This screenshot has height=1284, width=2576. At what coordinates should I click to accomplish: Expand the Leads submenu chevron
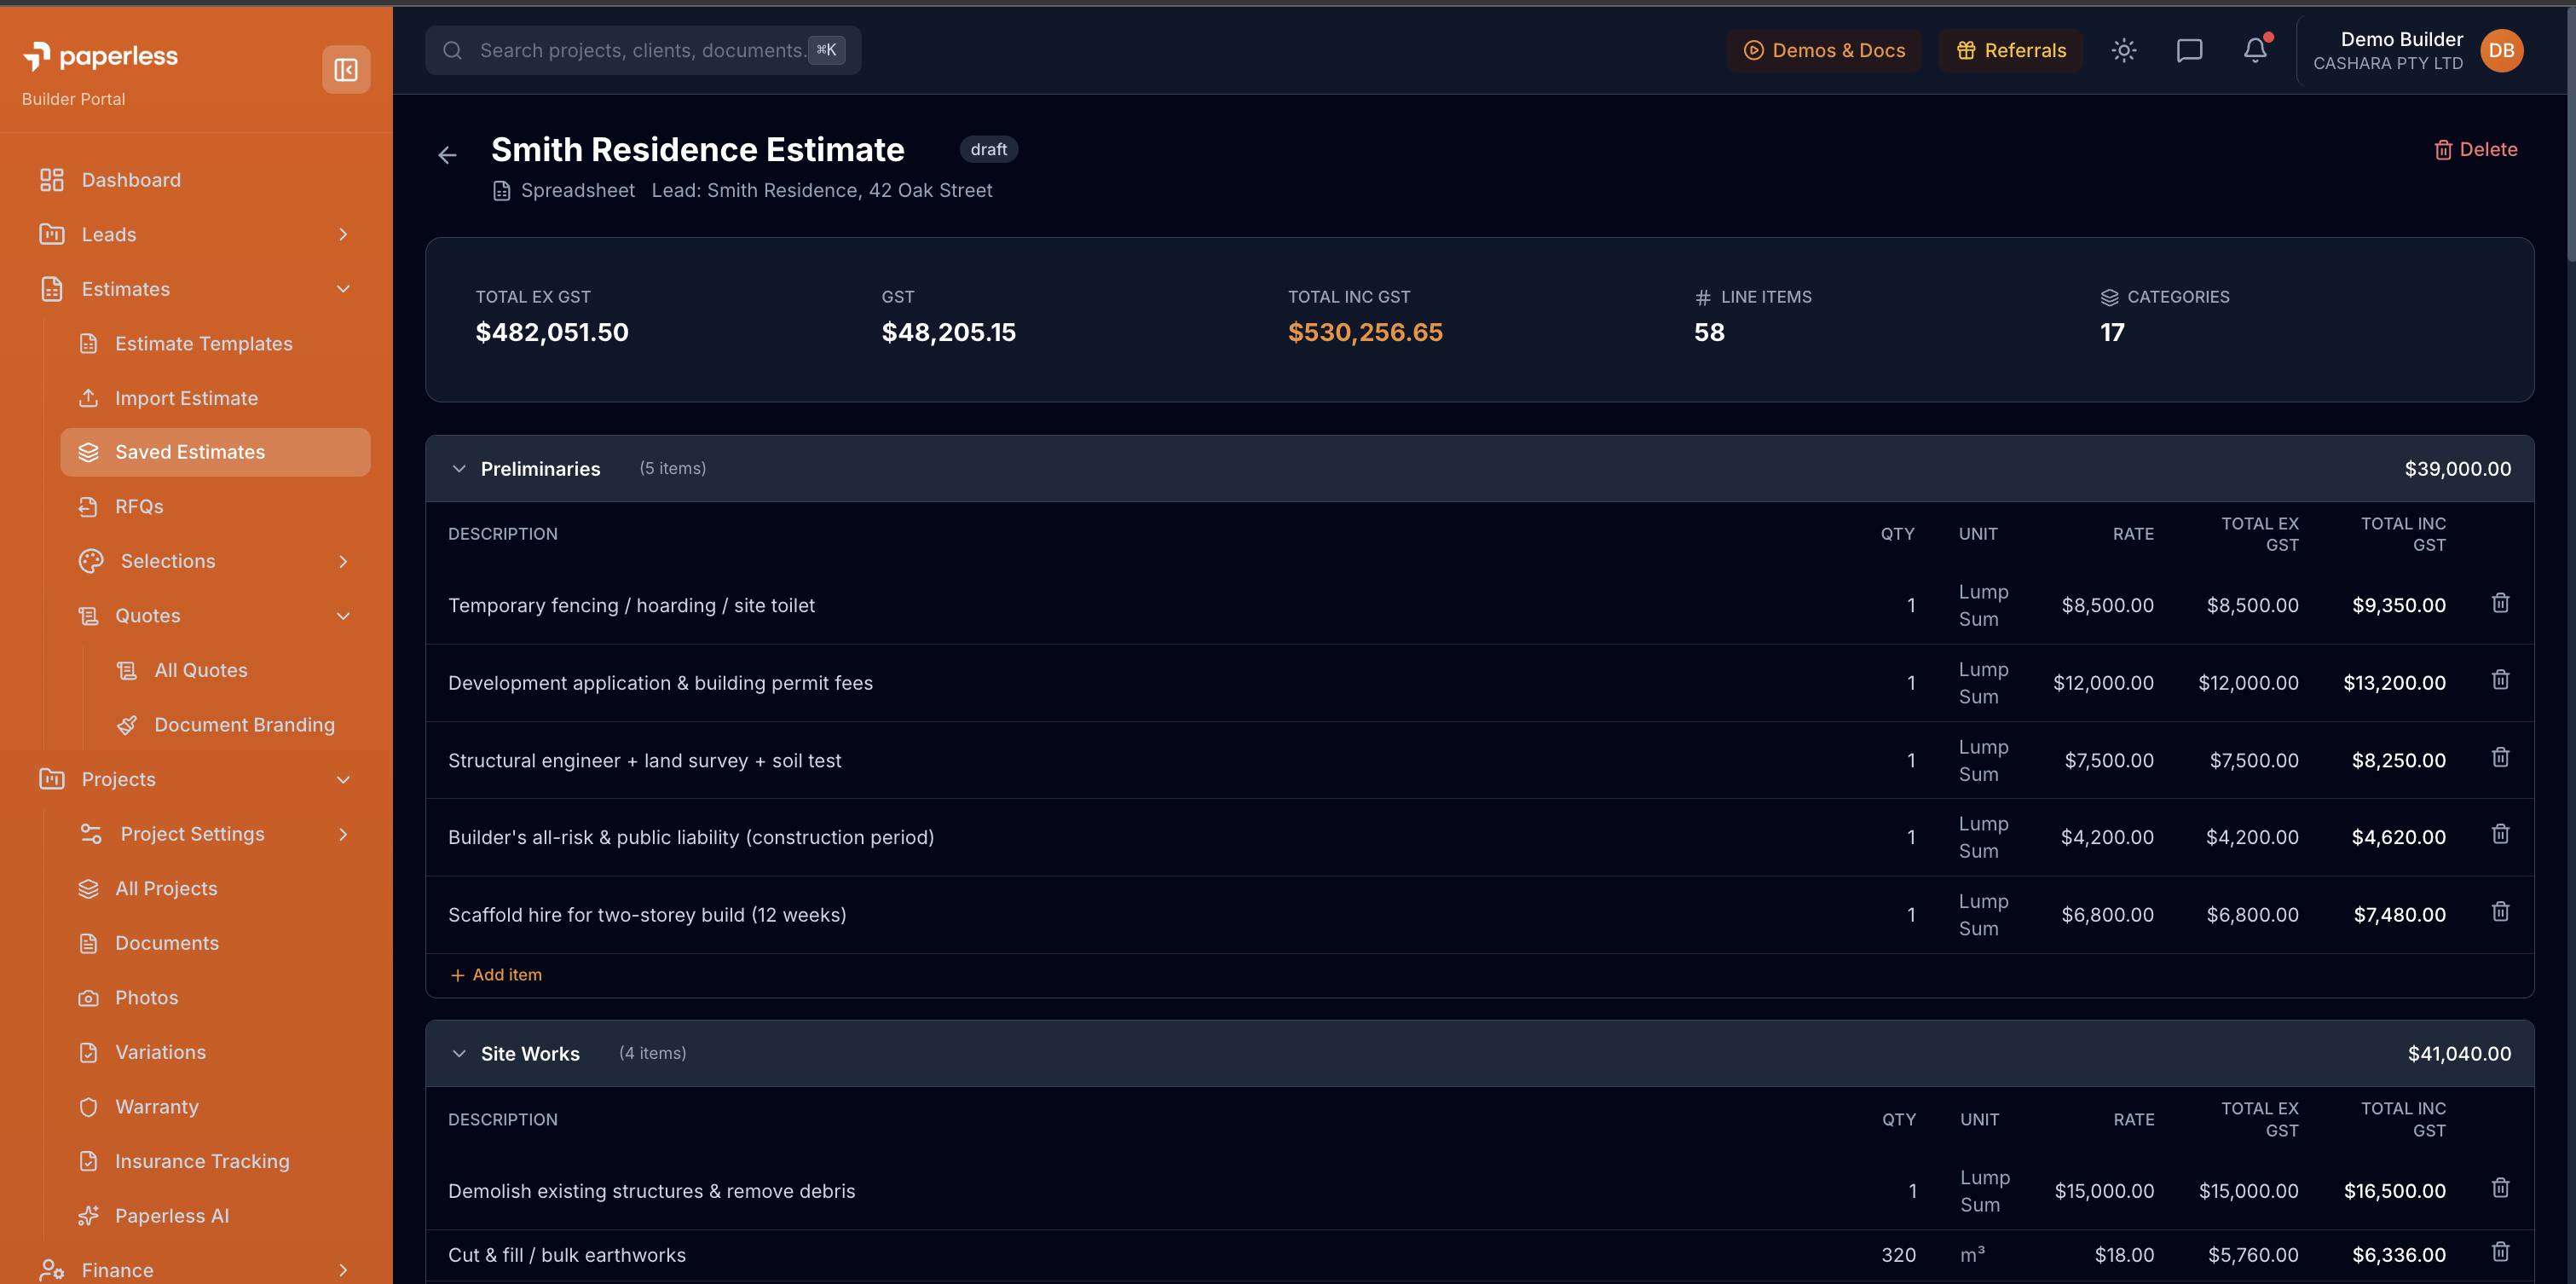pyautogui.click(x=343, y=234)
